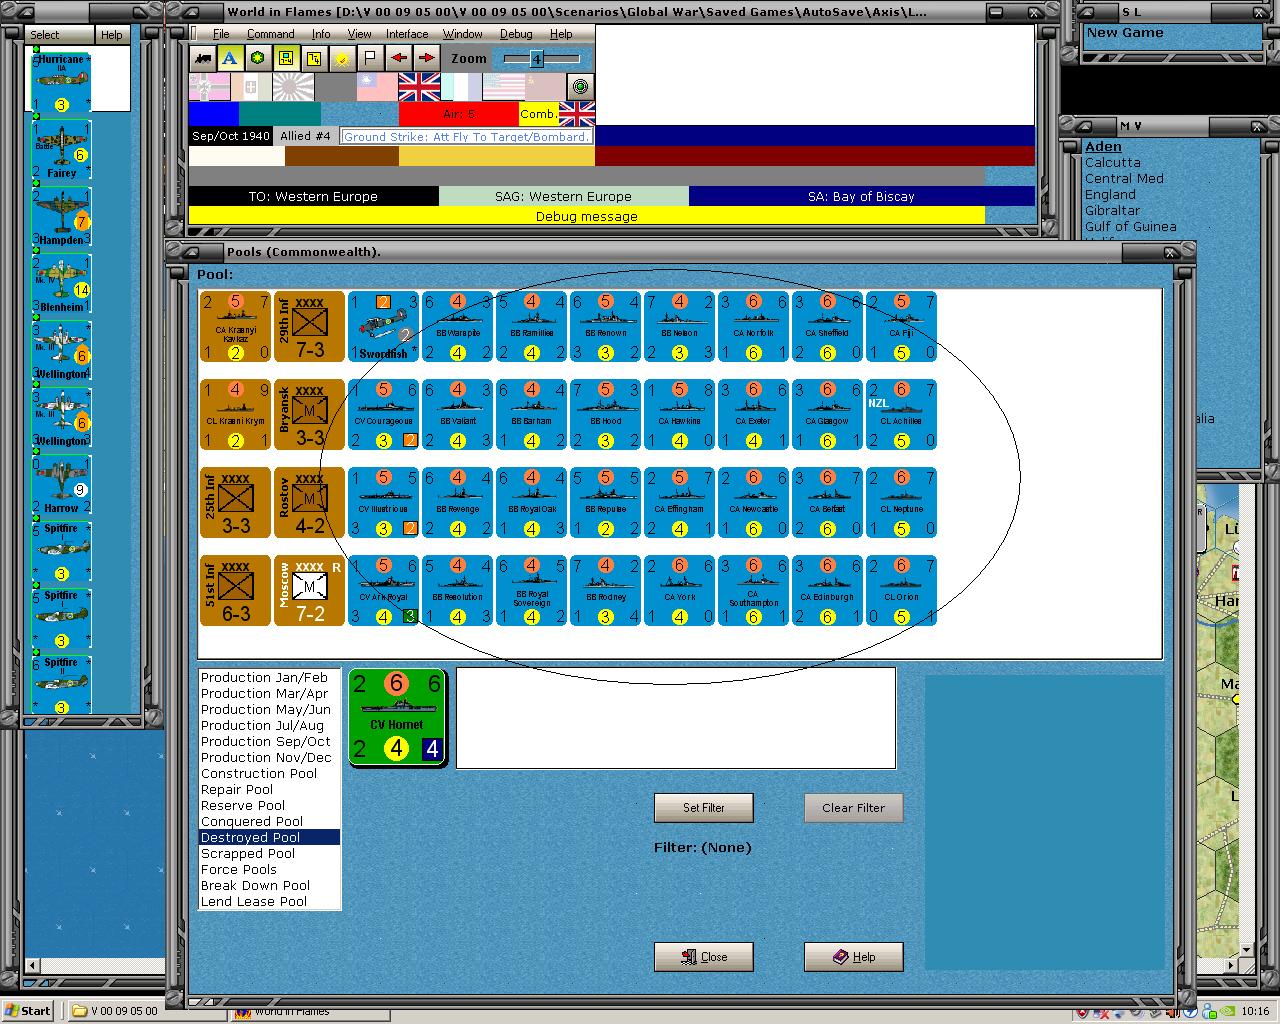The image size is (1280, 1024).
Task: Select Force Pools in the list
Action: [x=269, y=870]
